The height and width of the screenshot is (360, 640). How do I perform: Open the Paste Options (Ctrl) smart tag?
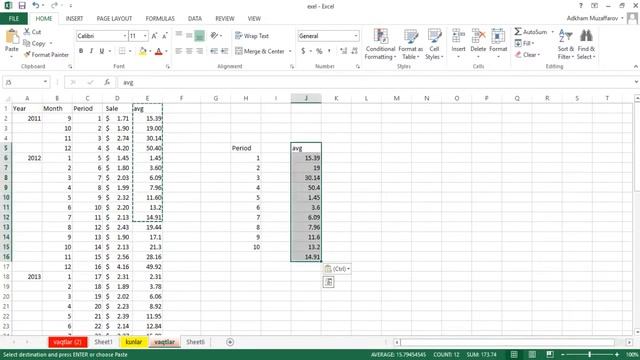point(337,269)
